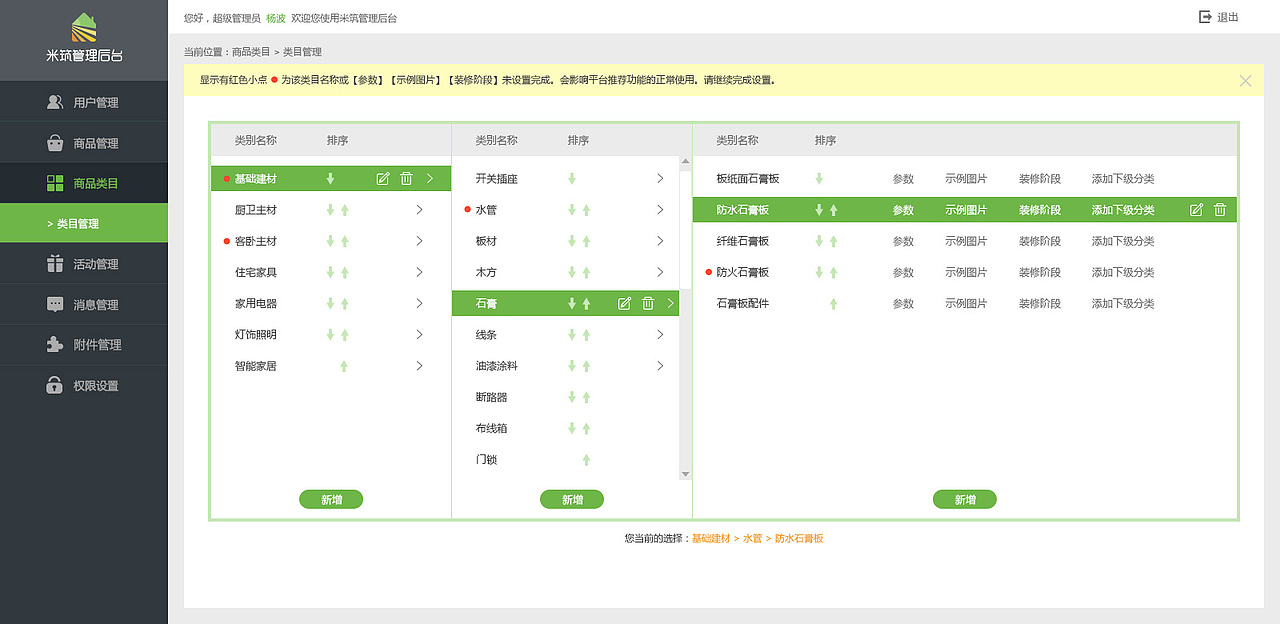Delete the 石膏 category with trash icon

(648, 303)
